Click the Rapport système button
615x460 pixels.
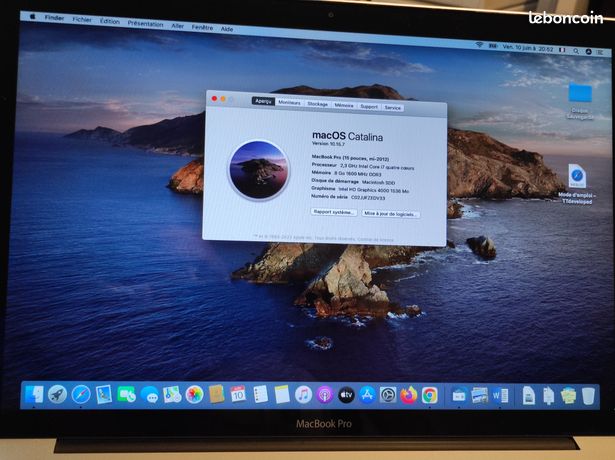334,212
